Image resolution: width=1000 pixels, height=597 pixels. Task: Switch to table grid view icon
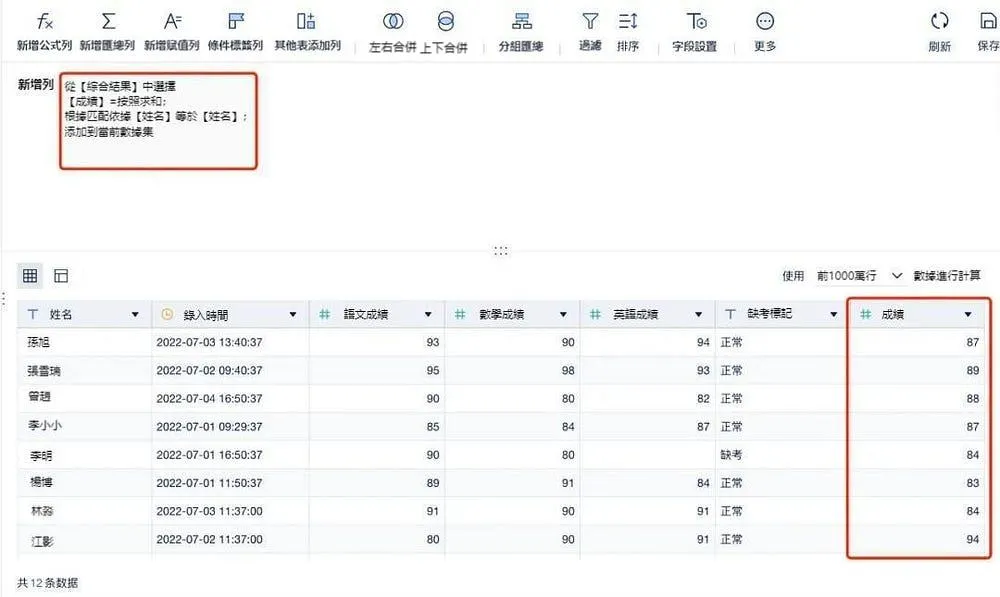pos(30,276)
